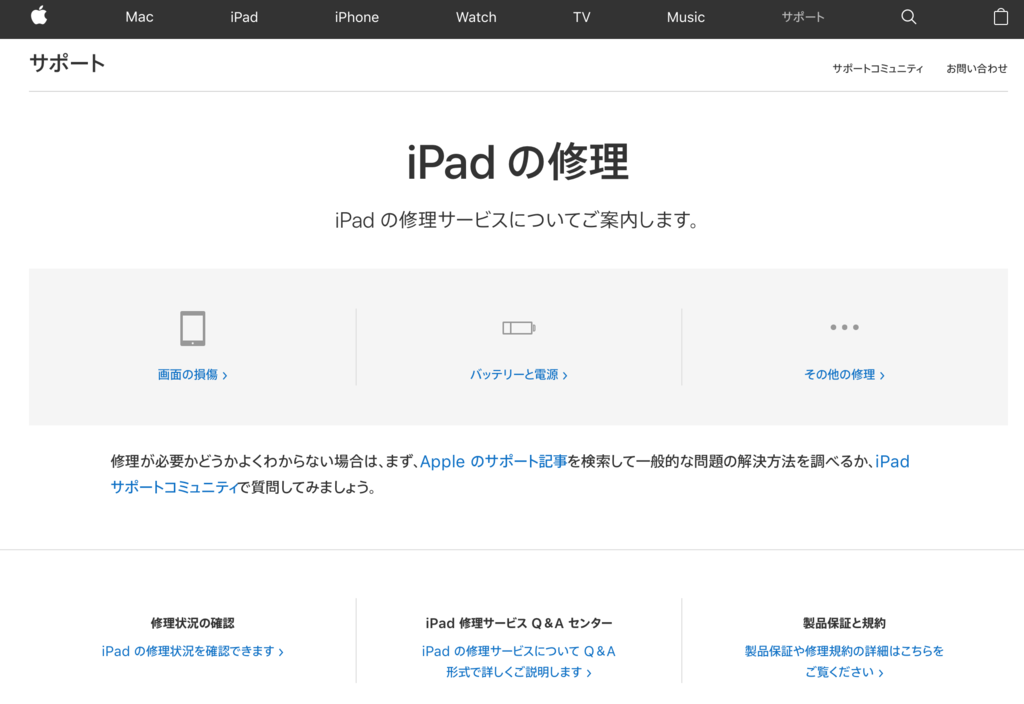Open iPad の修理状況を確認できます link

193,651
